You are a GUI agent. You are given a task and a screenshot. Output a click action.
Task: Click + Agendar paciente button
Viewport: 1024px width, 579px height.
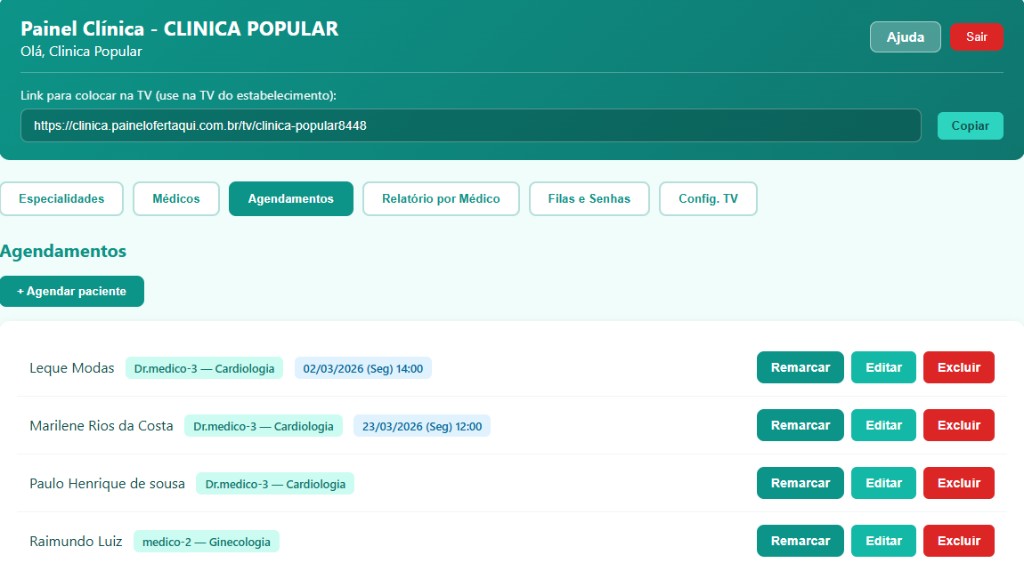point(72,291)
